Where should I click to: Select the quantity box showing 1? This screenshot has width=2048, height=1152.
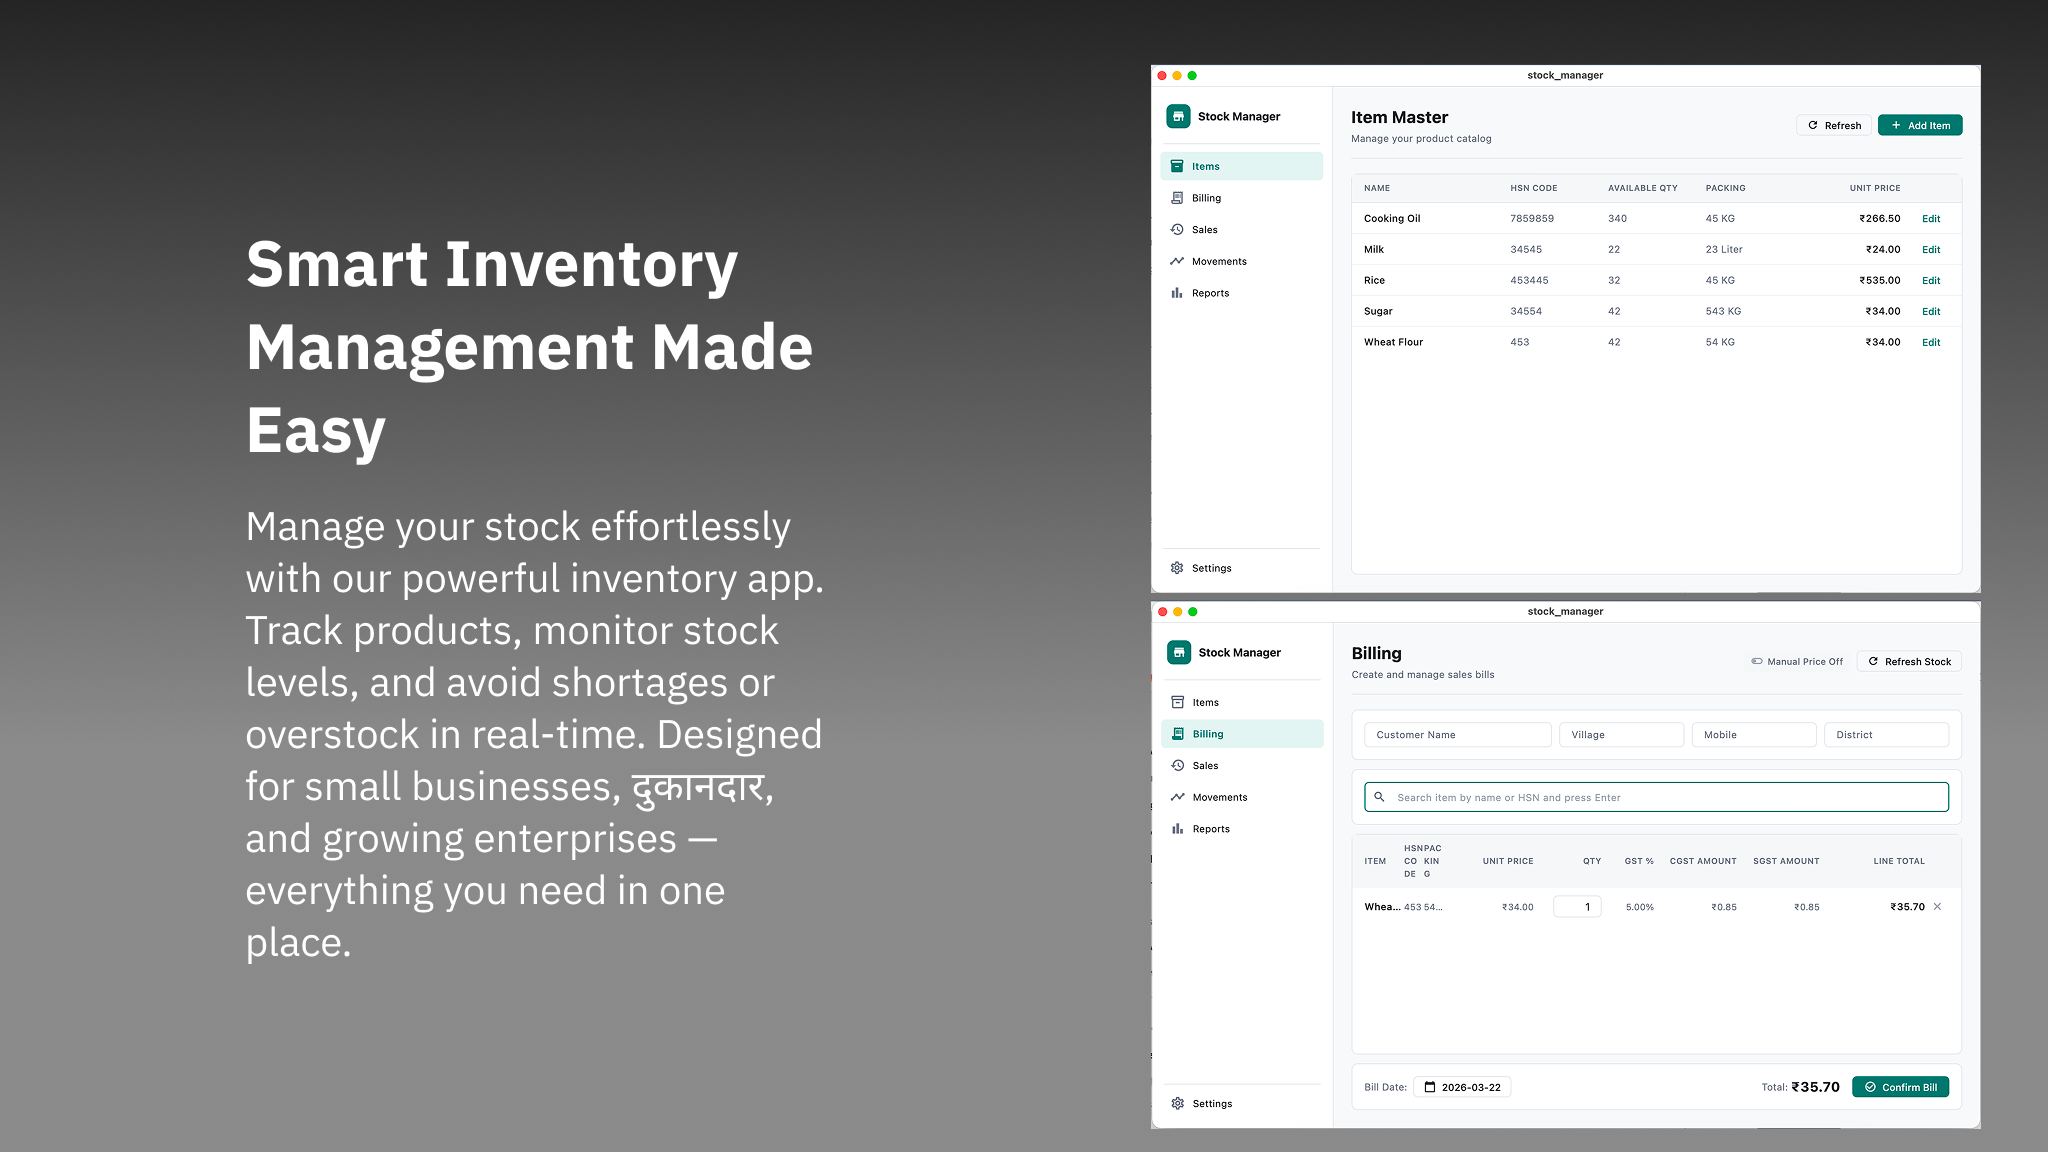[1577, 906]
